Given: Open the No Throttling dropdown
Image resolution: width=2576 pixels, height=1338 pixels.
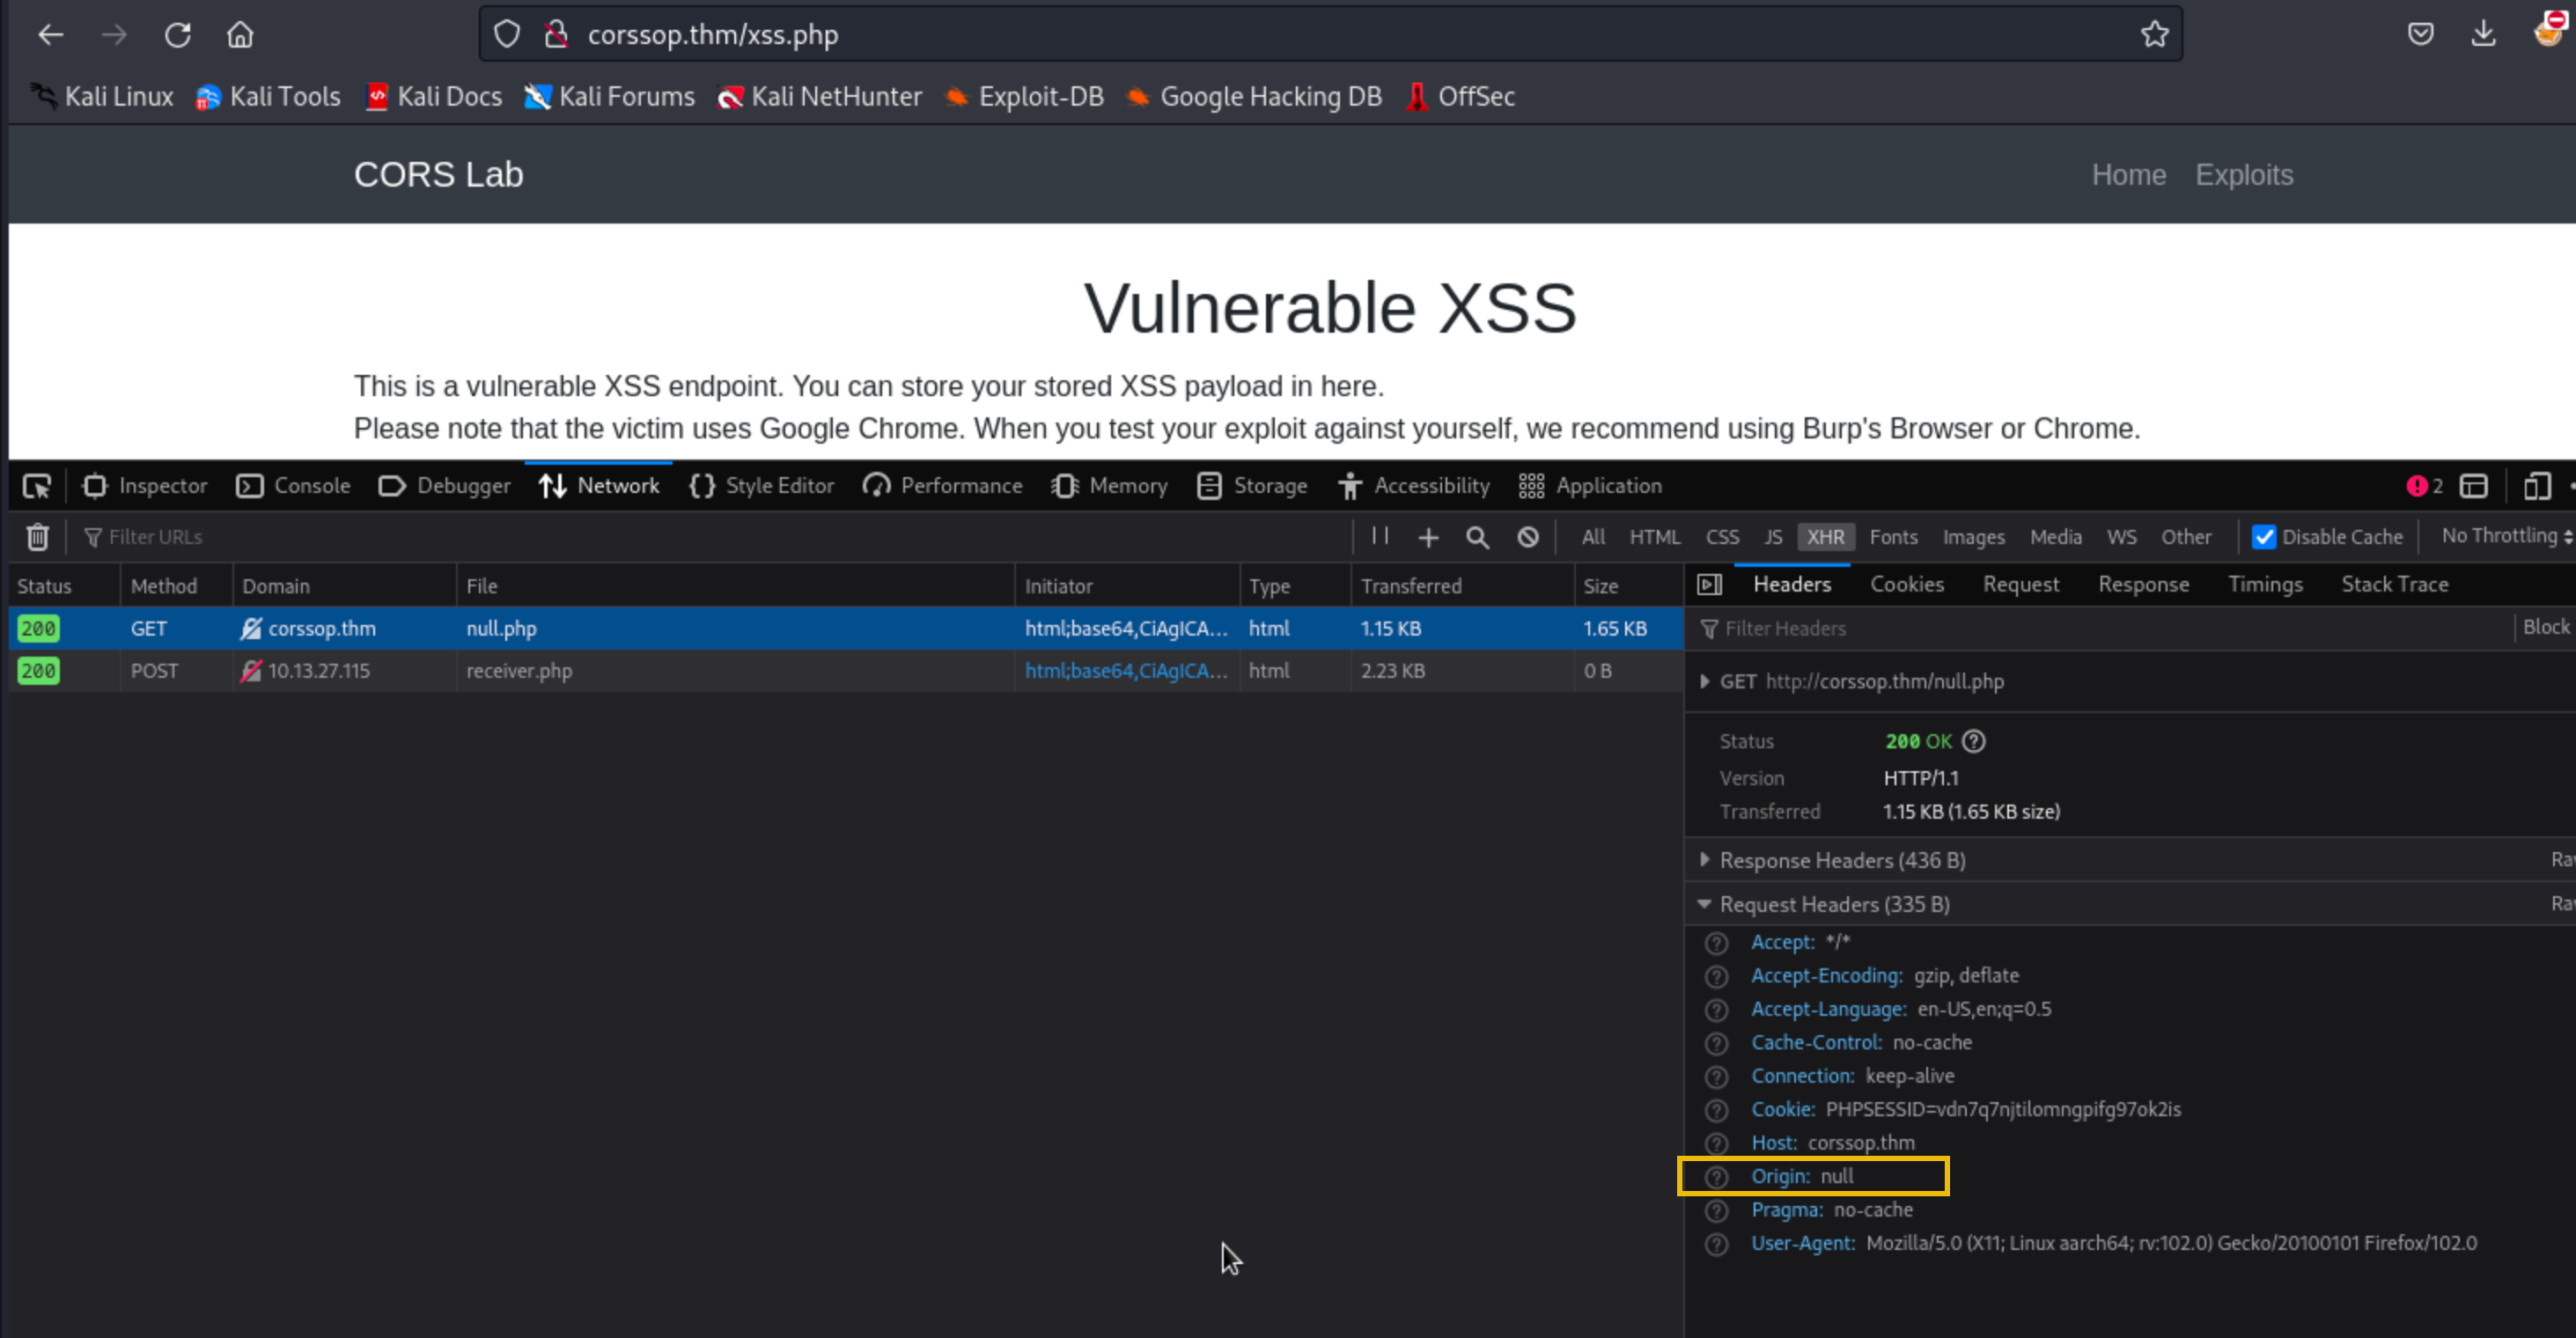Looking at the screenshot, I should [x=2504, y=536].
